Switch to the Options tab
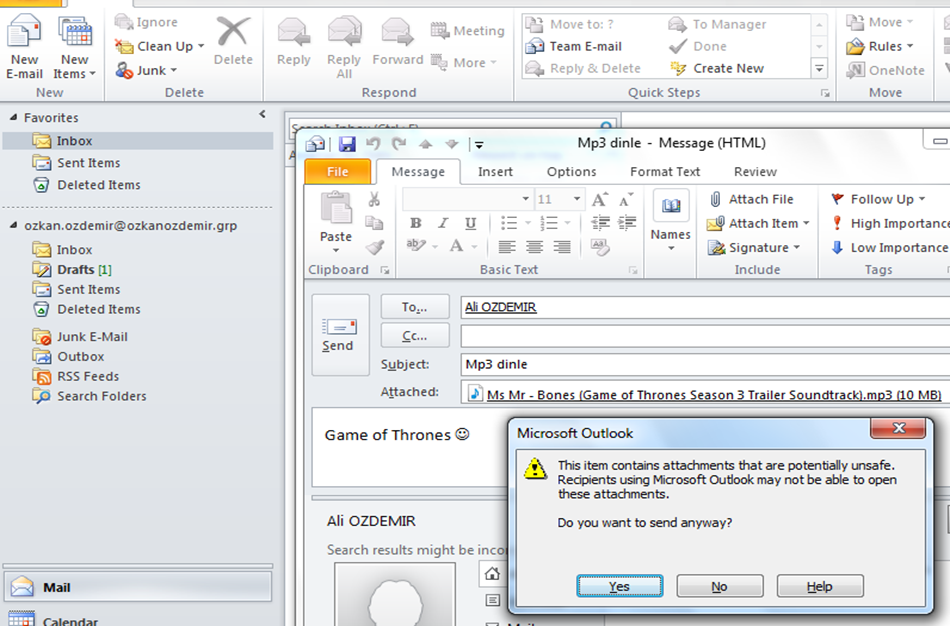Screen dimensions: 950x626 coord(571,171)
